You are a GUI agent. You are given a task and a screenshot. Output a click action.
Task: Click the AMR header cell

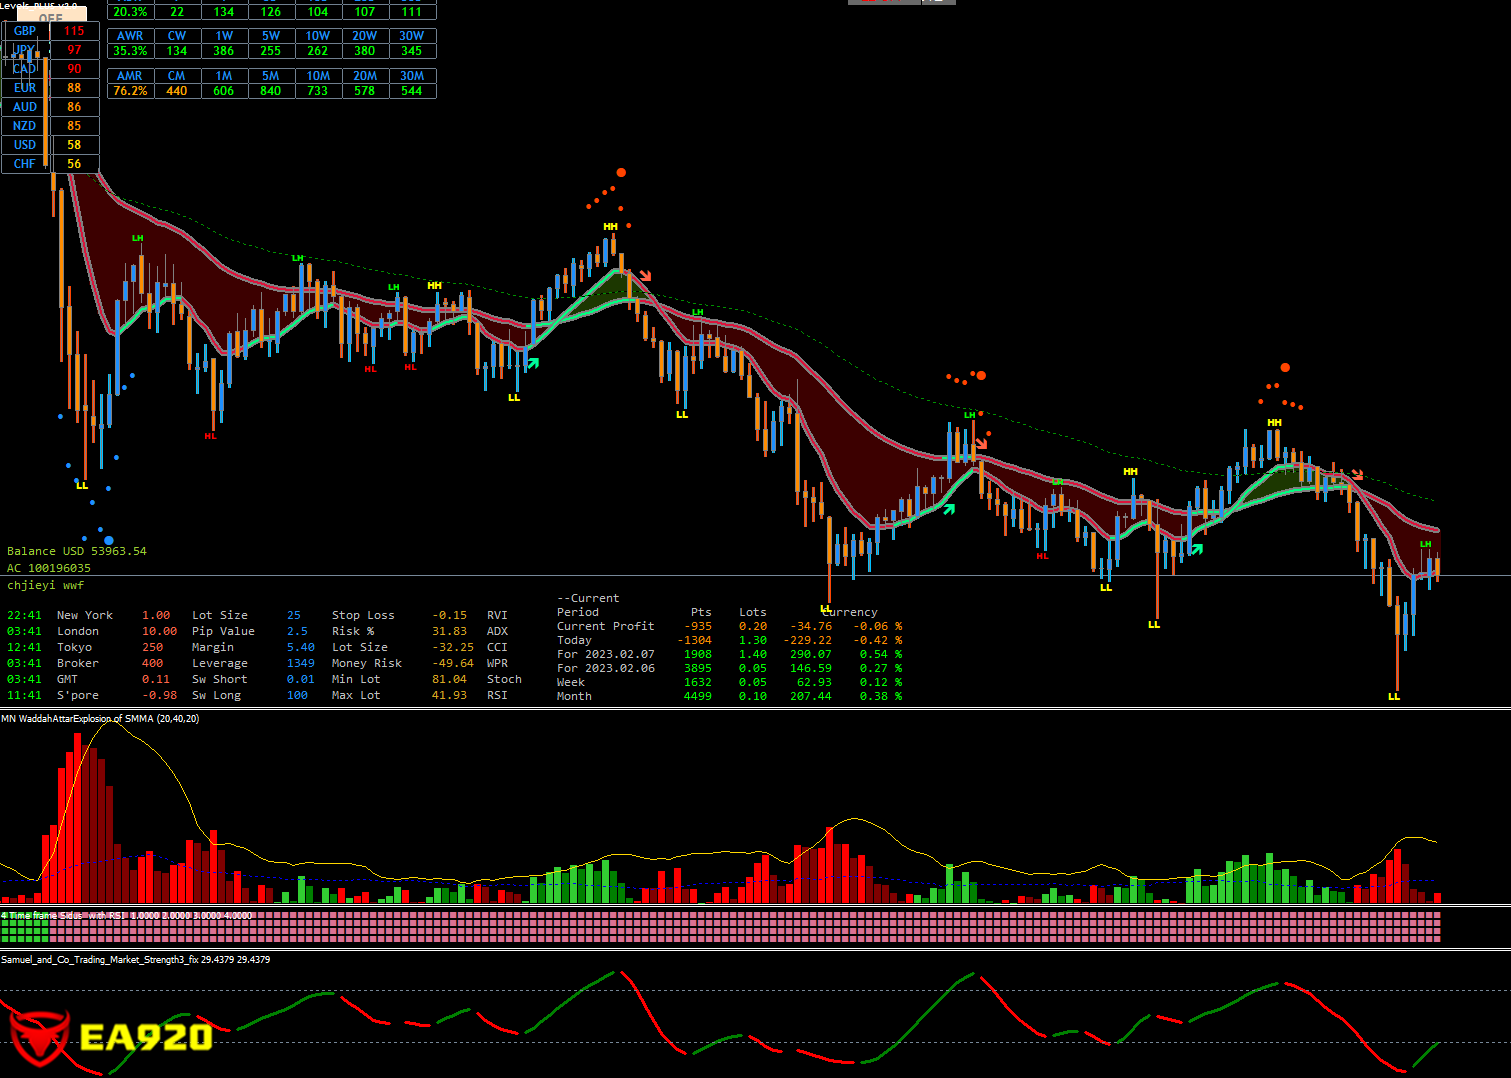tap(130, 76)
